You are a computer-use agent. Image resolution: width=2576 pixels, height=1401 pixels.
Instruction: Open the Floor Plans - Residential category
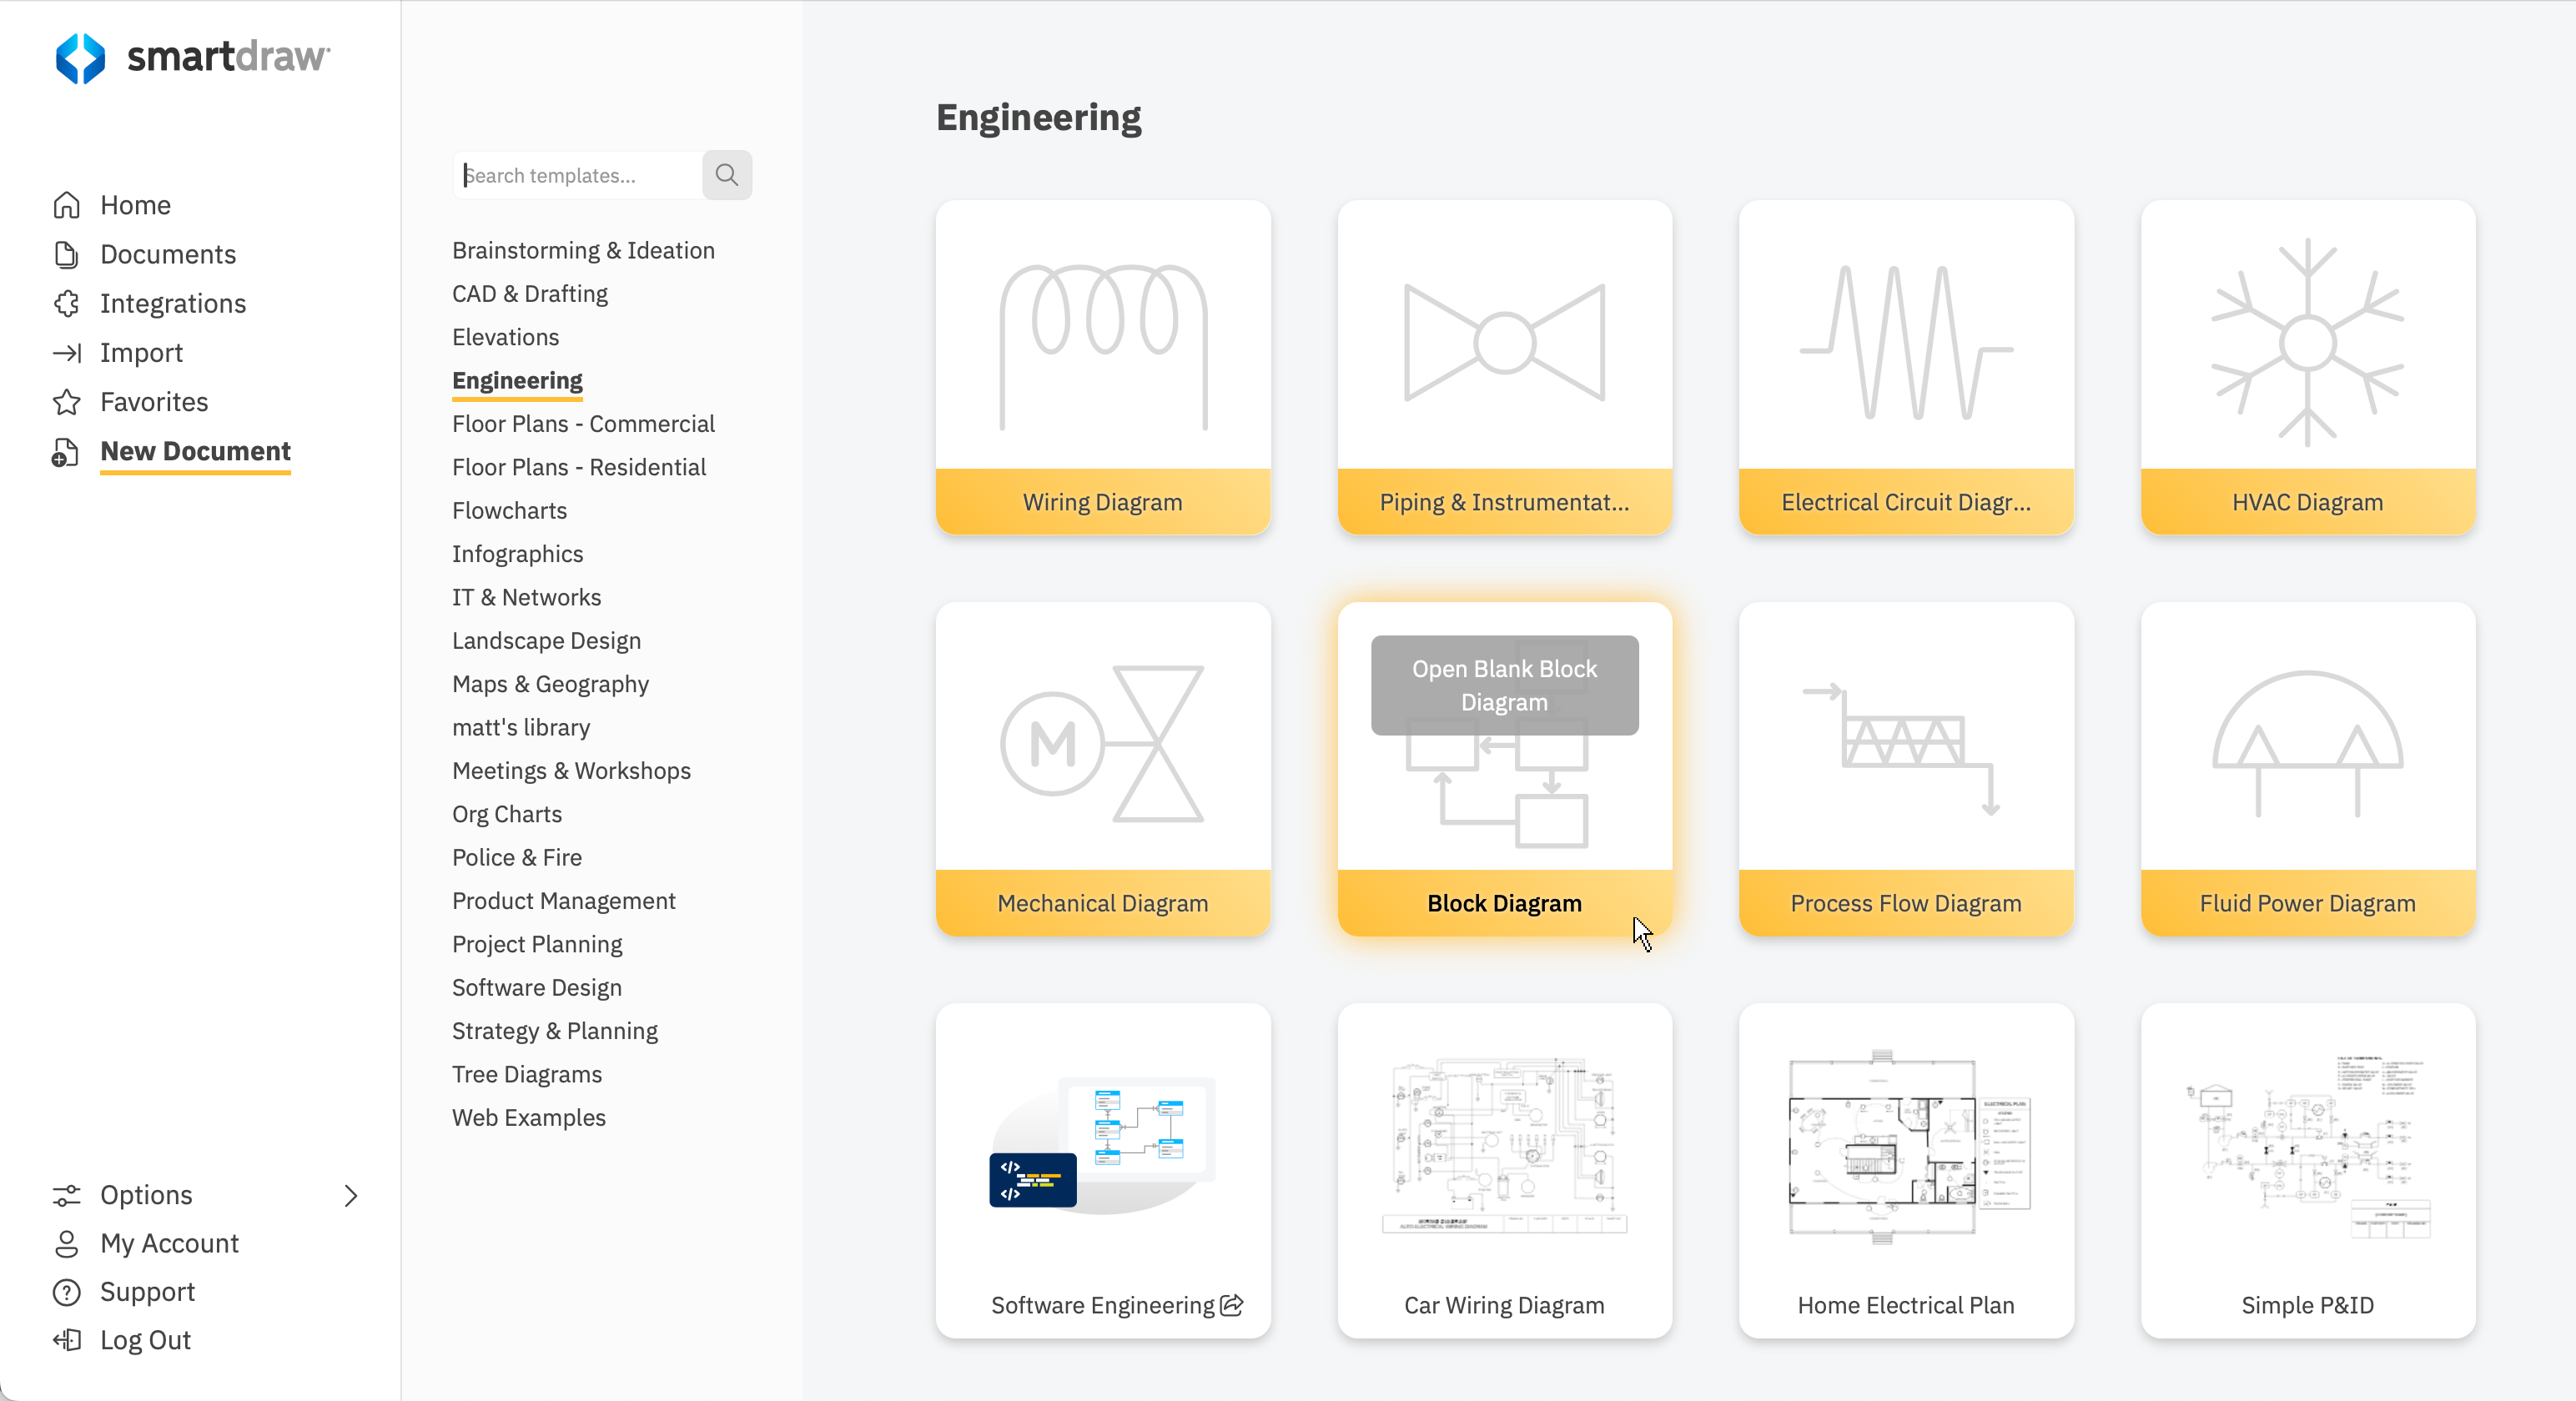click(578, 467)
